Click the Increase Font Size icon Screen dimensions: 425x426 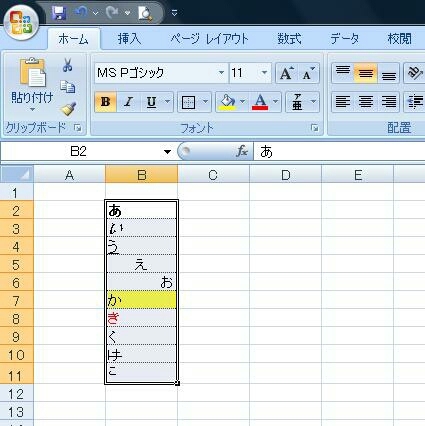coord(287,73)
